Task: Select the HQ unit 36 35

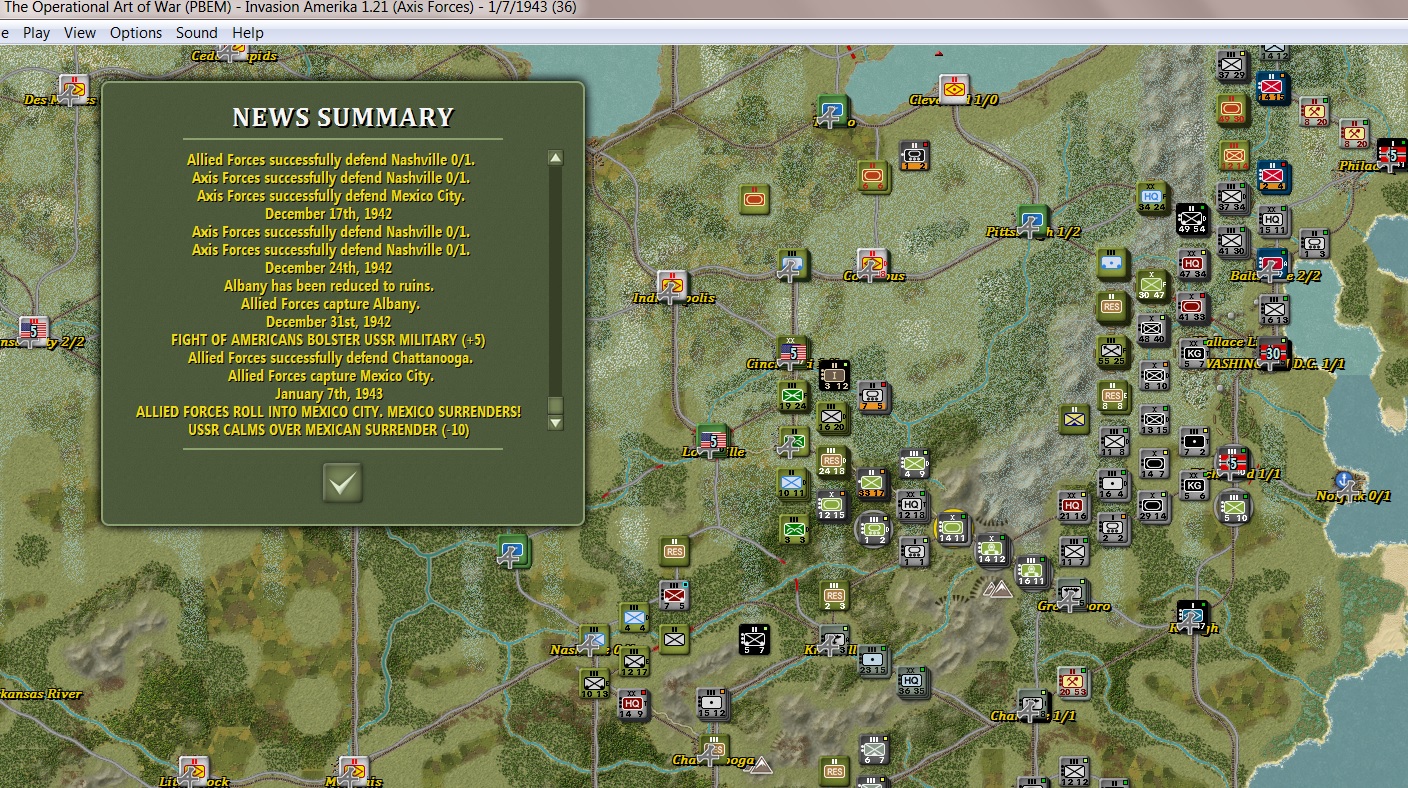Action: tap(911, 682)
